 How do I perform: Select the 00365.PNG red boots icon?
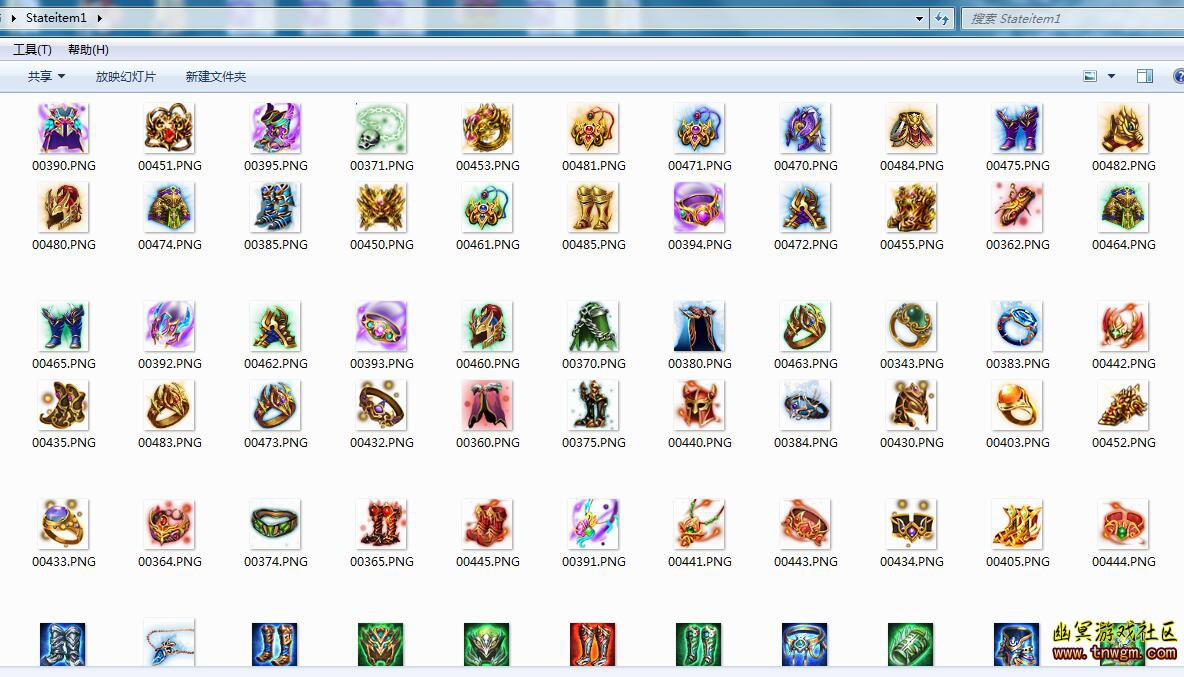(381, 524)
